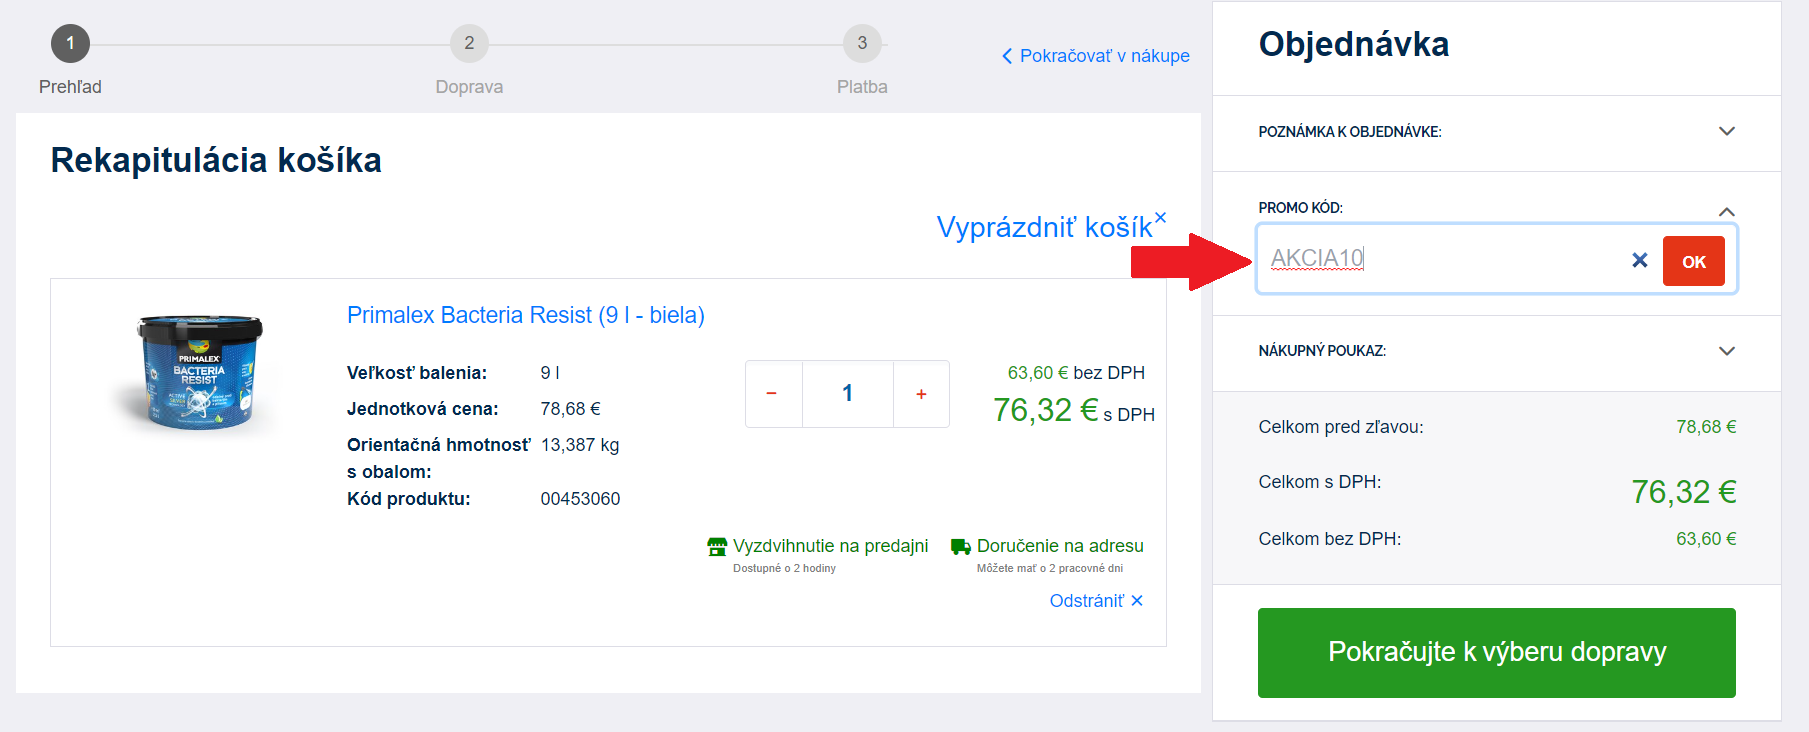Click product code value 00453060
Viewport: 1809px width, 732px height.
(x=580, y=499)
